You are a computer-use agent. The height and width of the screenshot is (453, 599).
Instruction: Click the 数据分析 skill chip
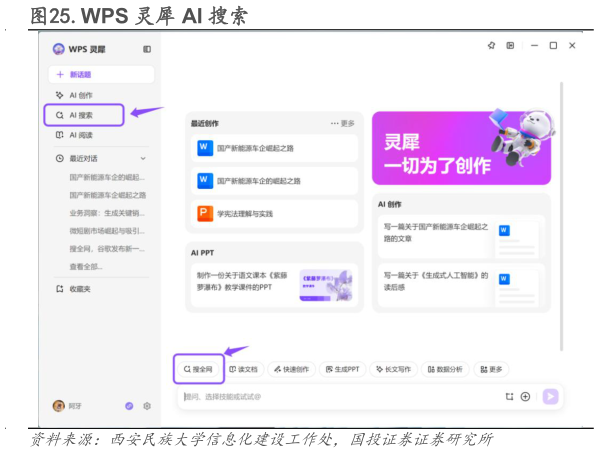445,369
